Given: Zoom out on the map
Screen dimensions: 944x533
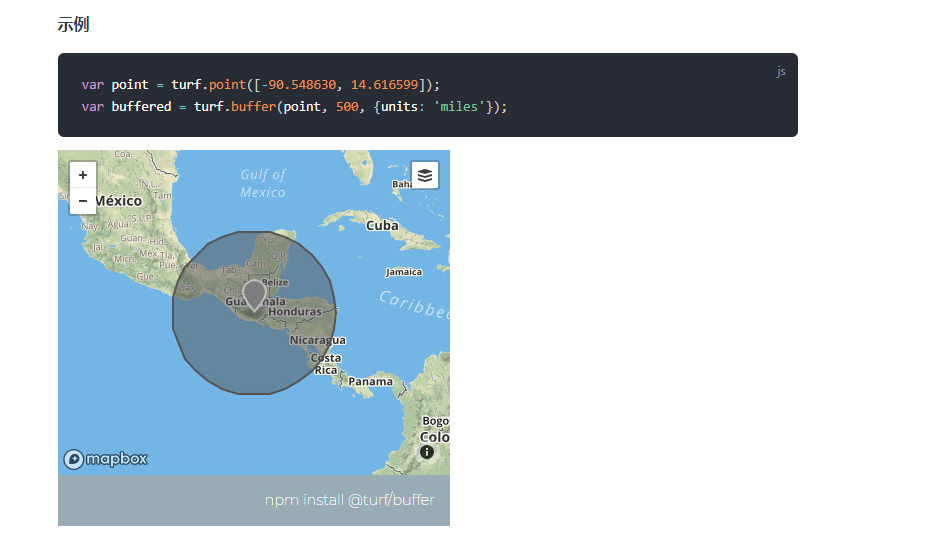Looking at the screenshot, I should [82, 201].
